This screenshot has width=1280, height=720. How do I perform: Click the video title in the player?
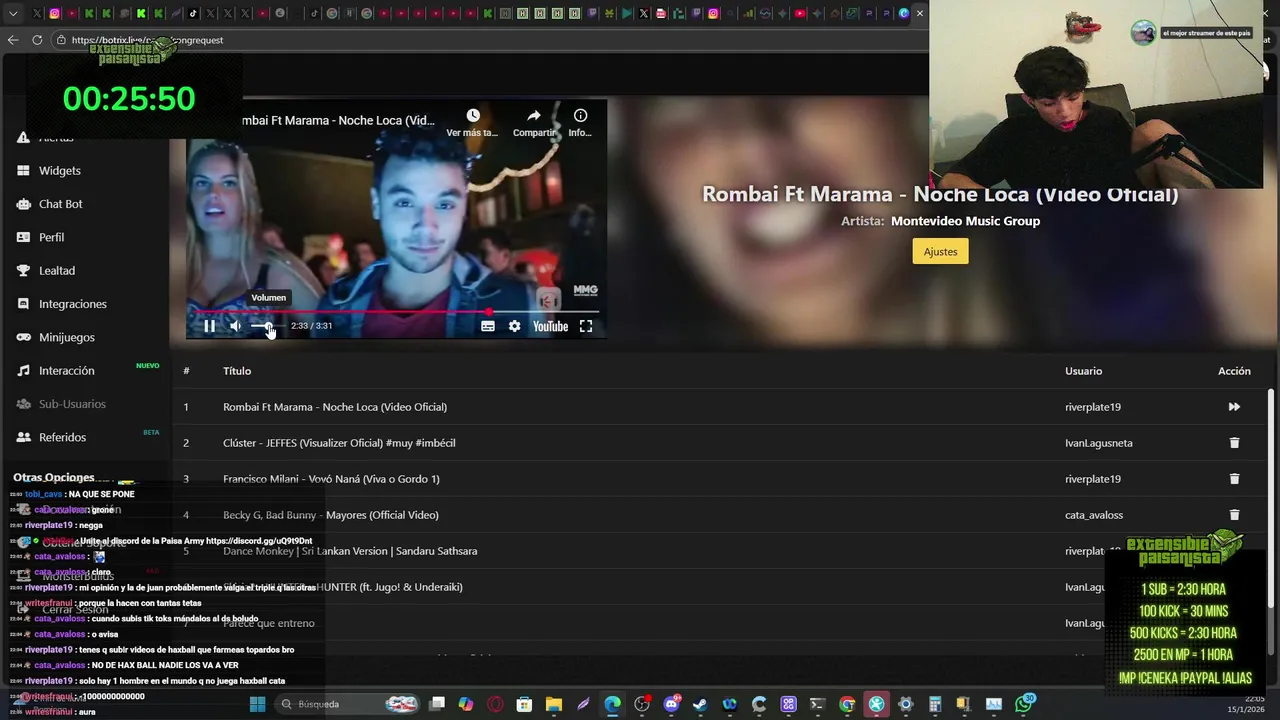[x=337, y=120]
